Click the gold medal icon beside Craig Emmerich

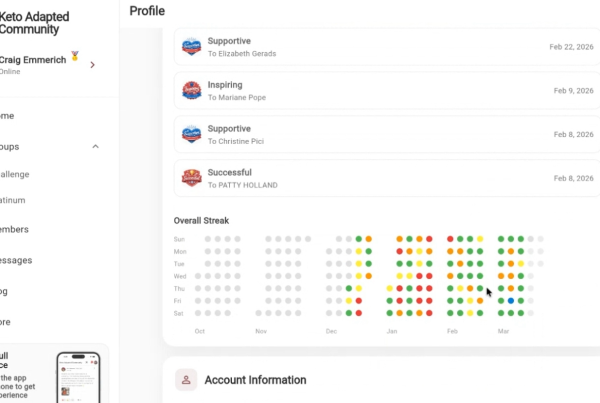[73, 57]
